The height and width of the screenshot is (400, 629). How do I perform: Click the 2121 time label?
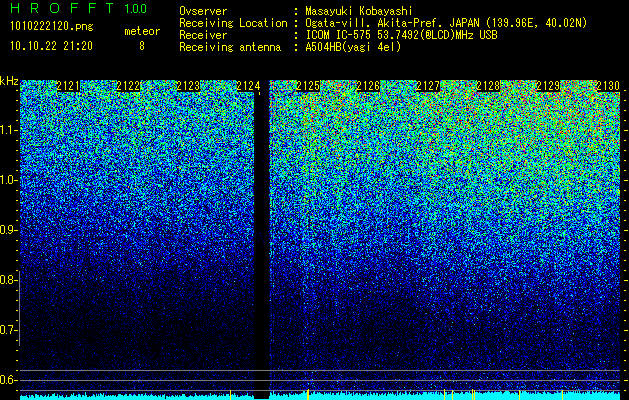pyautogui.click(x=68, y=86)
